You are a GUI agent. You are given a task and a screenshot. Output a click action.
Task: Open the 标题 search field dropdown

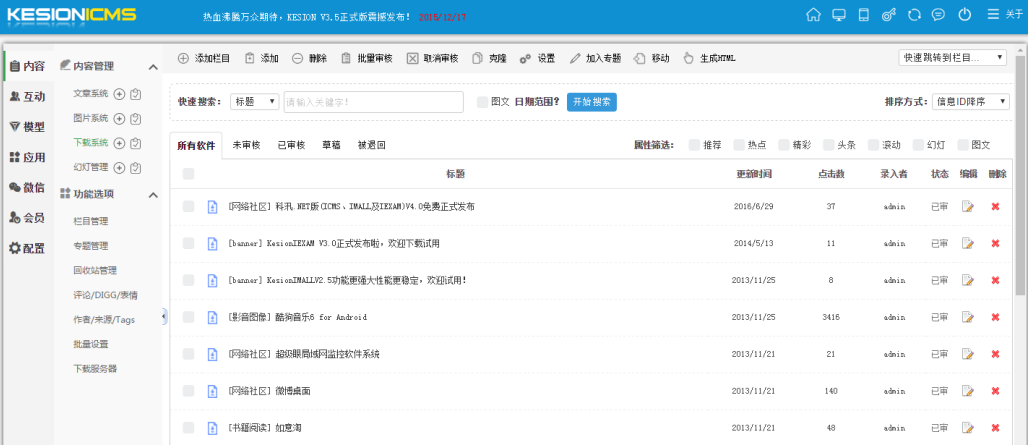254,101
